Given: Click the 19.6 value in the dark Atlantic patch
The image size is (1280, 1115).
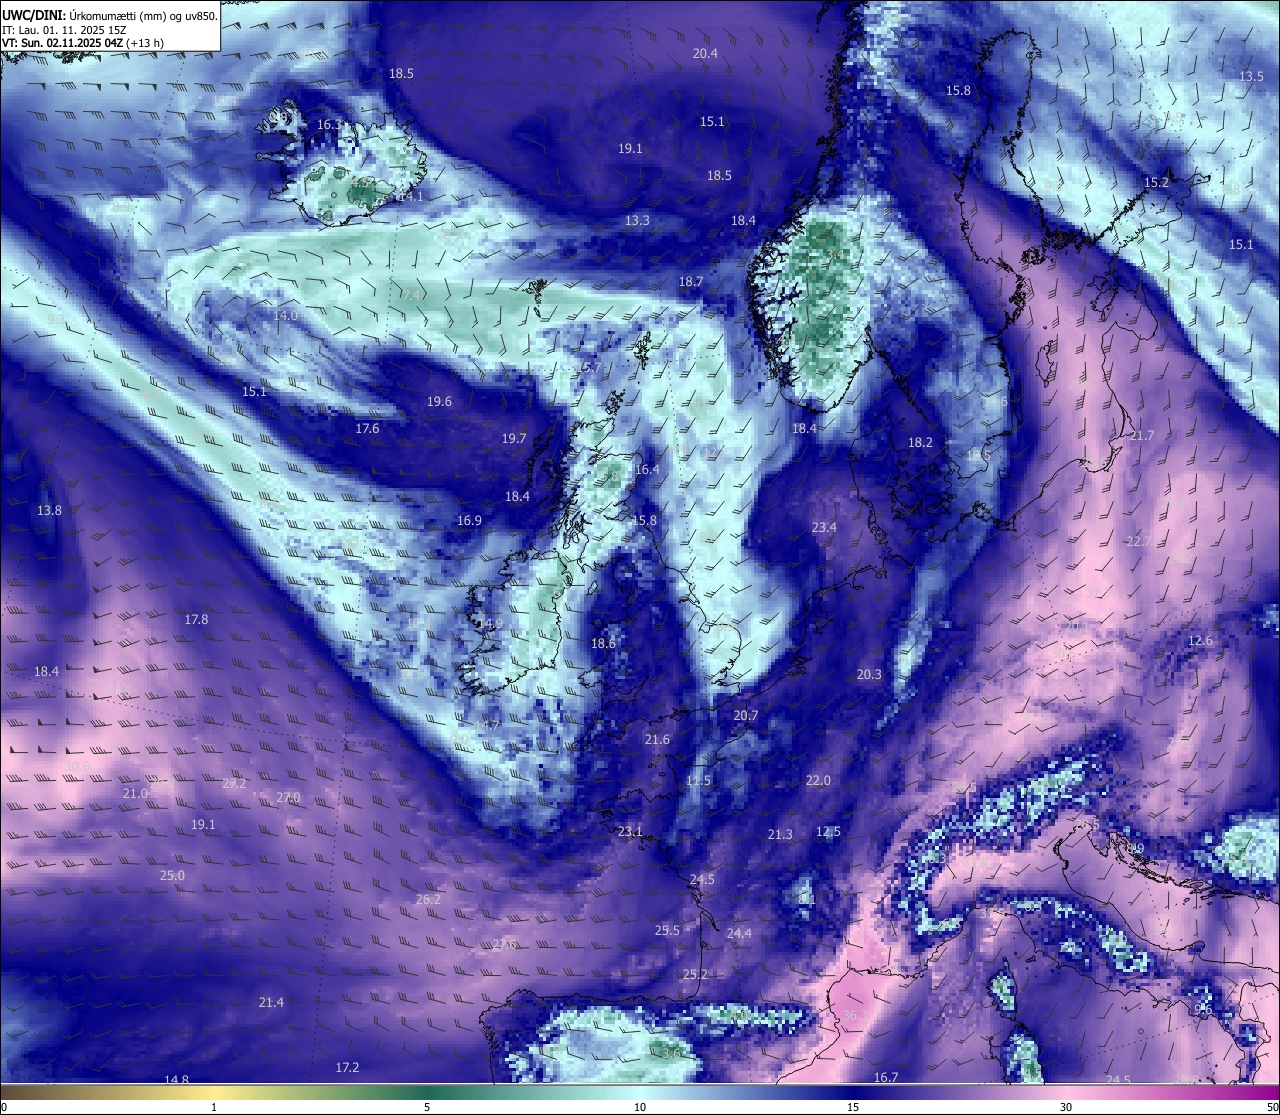Looking at the screenshot, I should point(439,401).
